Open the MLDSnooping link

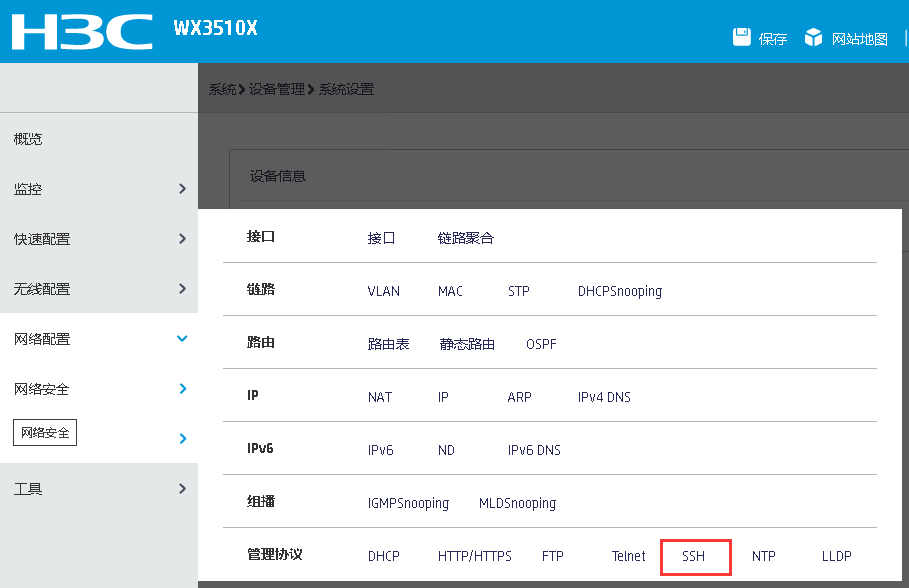(517, 503)
